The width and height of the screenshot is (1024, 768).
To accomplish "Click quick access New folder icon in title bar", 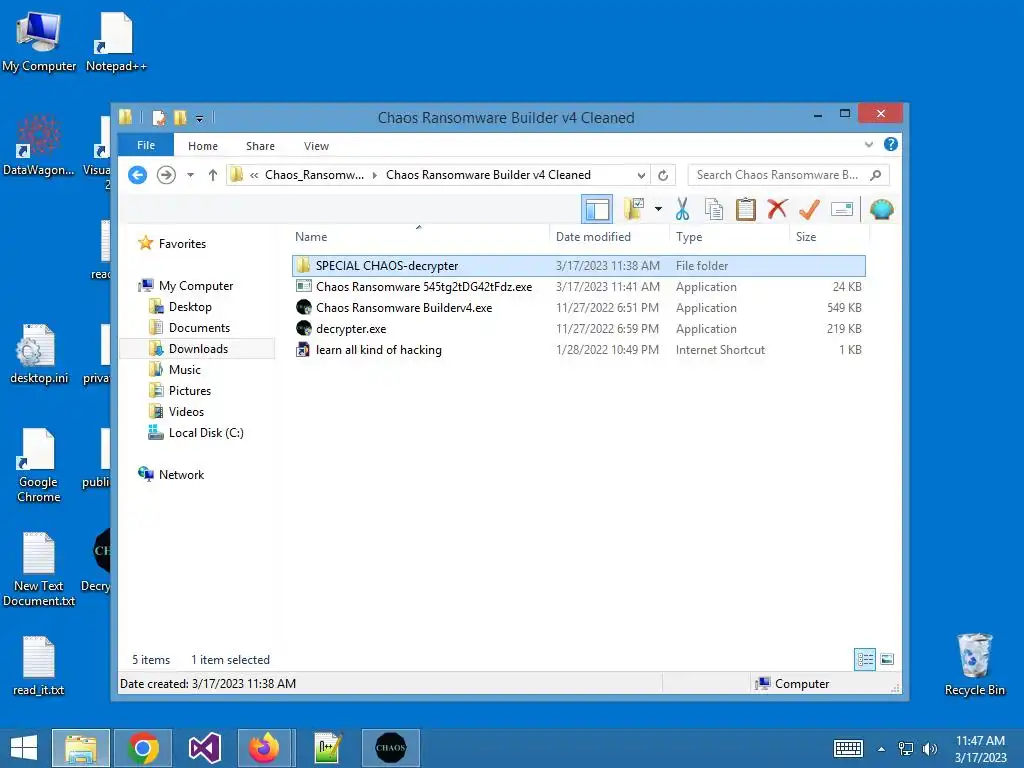I will (180, 118).
